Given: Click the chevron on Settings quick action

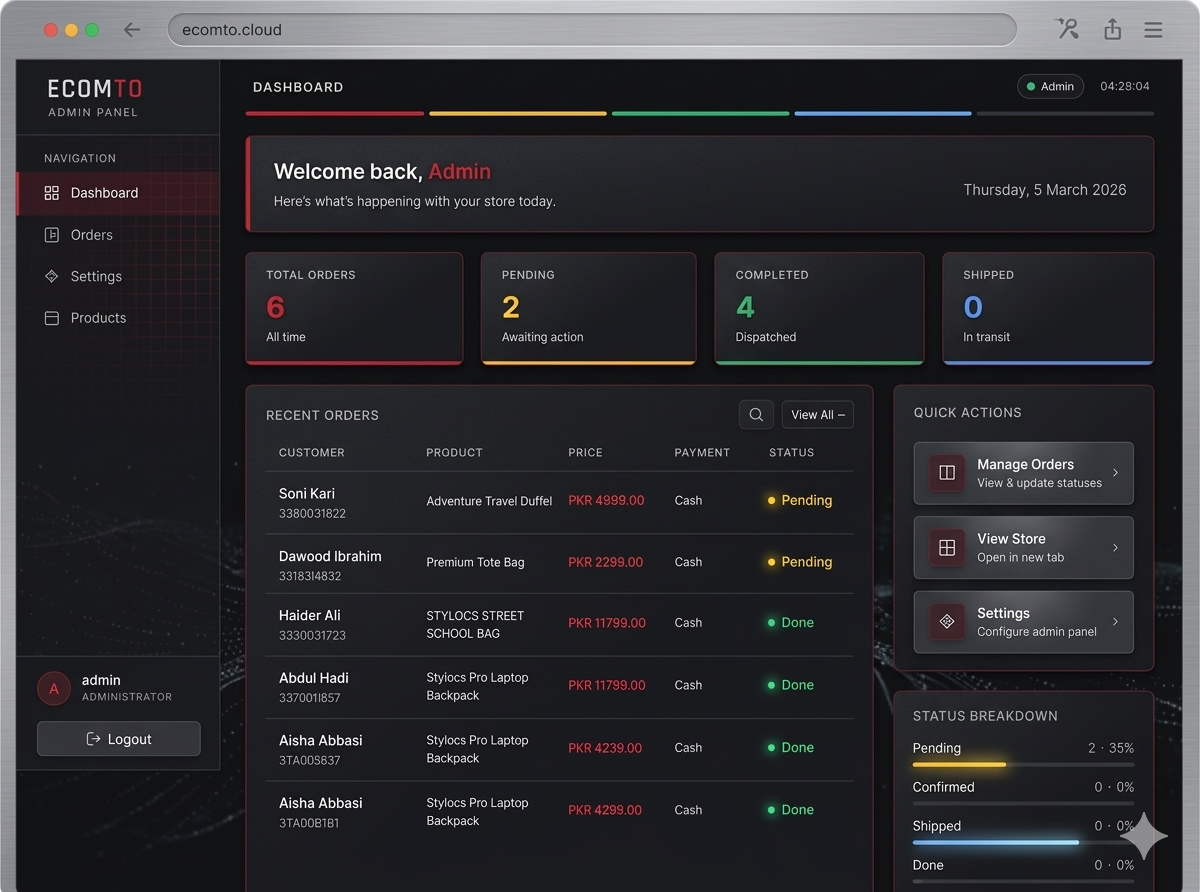Looking at the screenshot, I should [x=1115, y=622].
